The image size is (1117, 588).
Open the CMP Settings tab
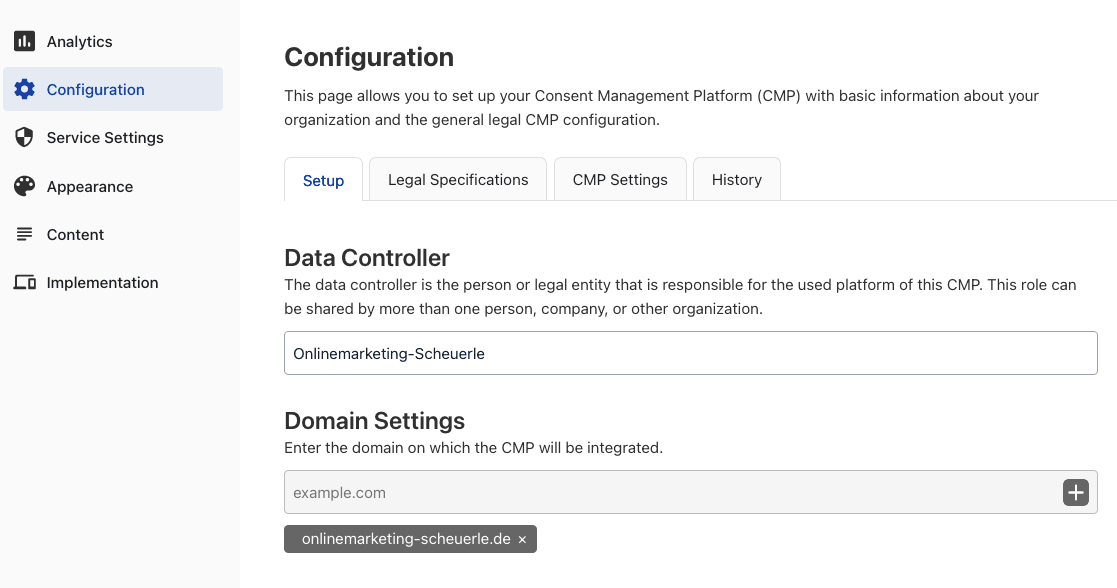(x=620, y=180)
